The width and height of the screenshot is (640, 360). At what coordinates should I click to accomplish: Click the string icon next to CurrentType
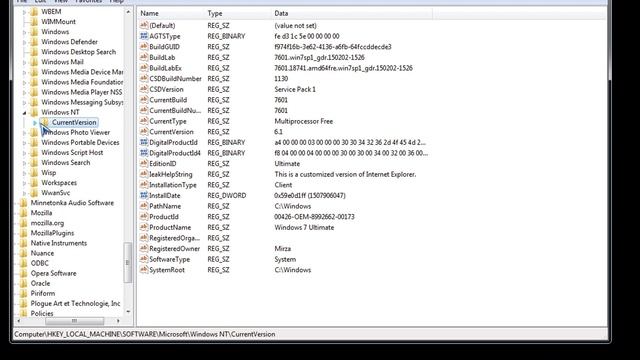[x=144, y=121]
